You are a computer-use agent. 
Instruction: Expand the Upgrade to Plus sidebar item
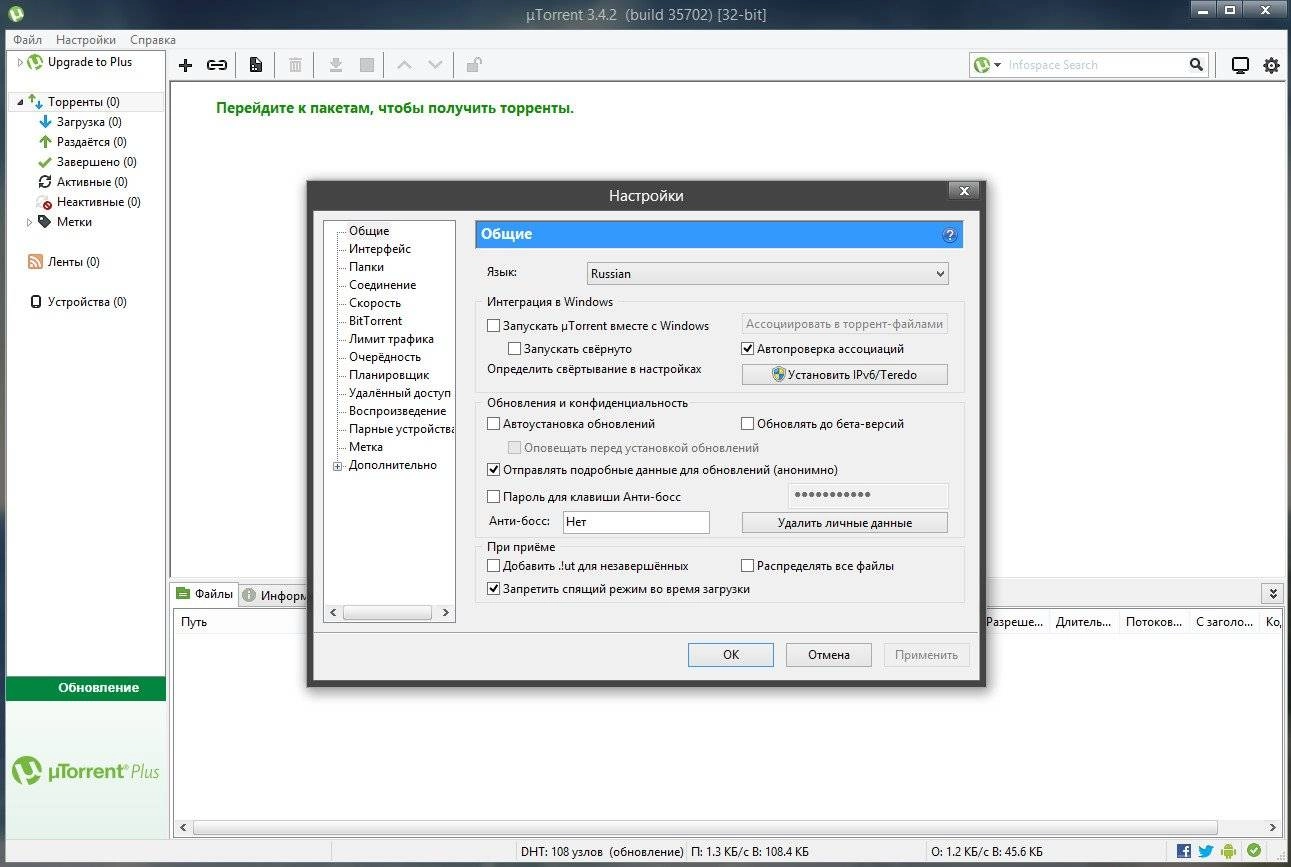click(19, 62)
